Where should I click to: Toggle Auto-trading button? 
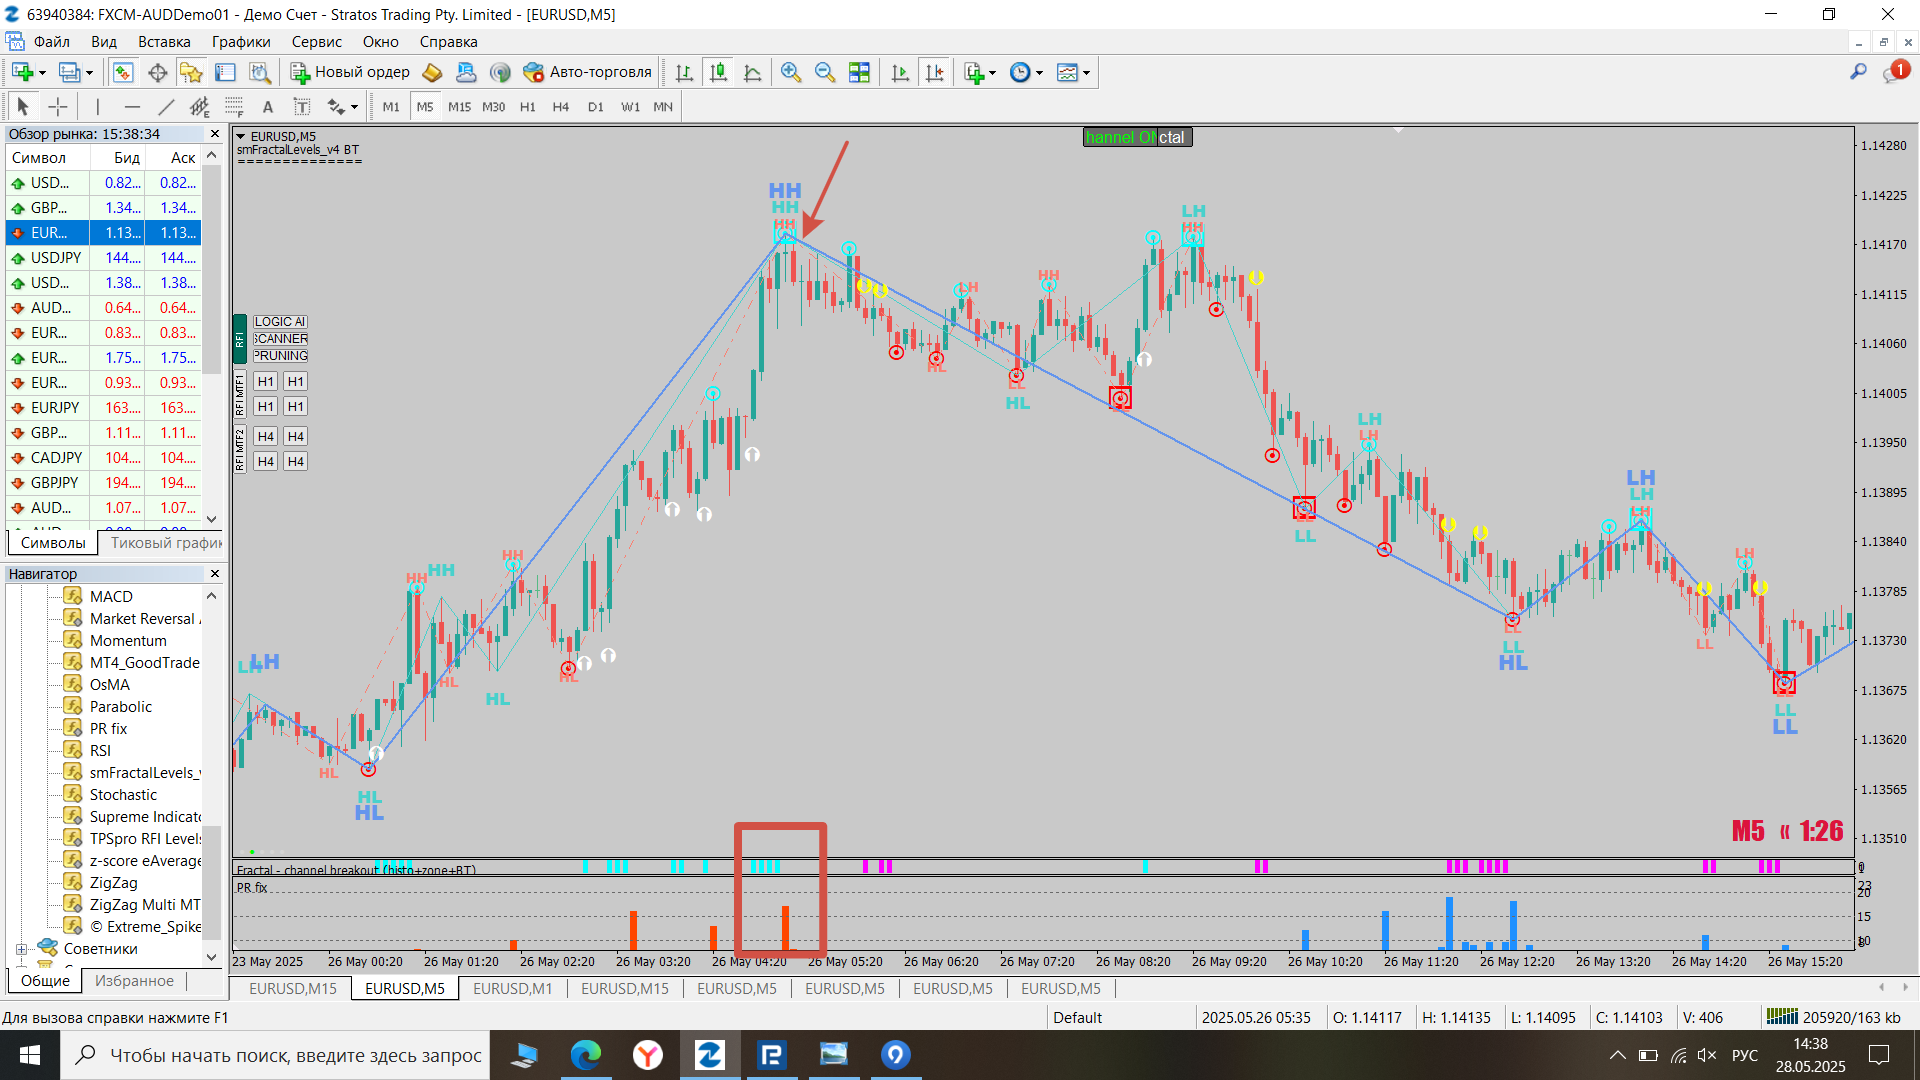pyautogui.click(x=587, y=72)
